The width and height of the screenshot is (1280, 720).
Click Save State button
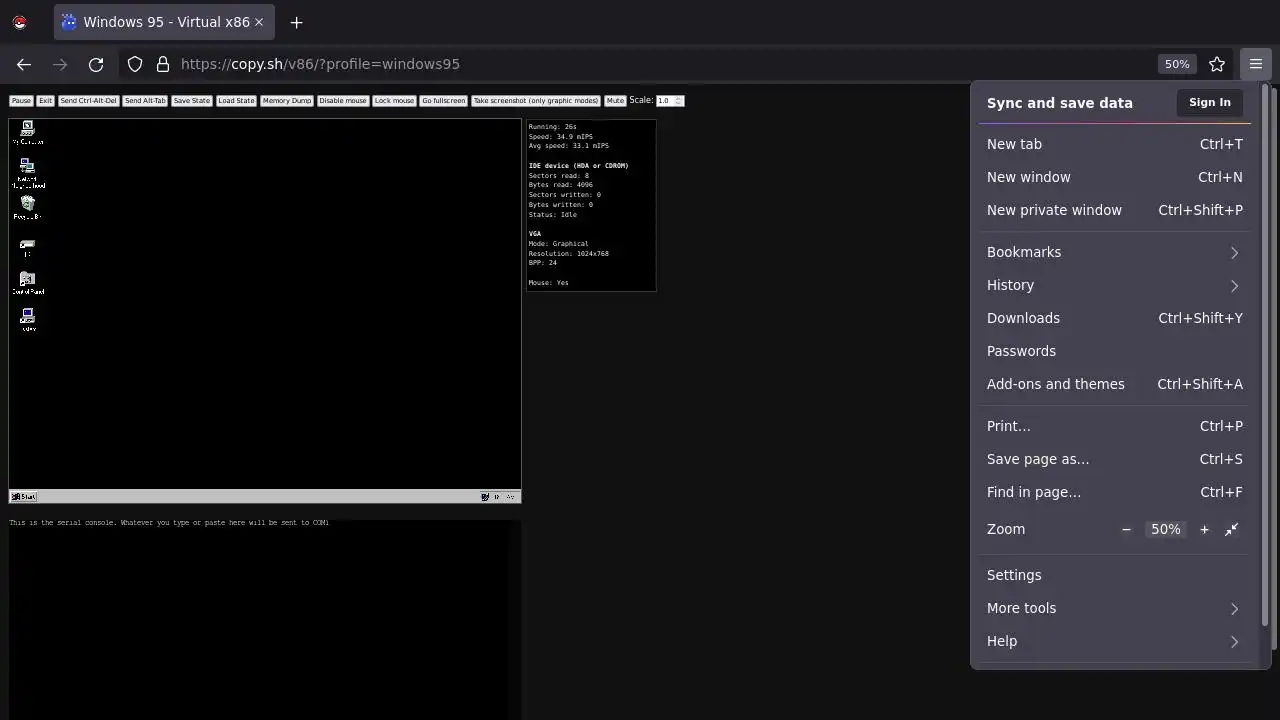pyautogui.click(x=192, y=101)
